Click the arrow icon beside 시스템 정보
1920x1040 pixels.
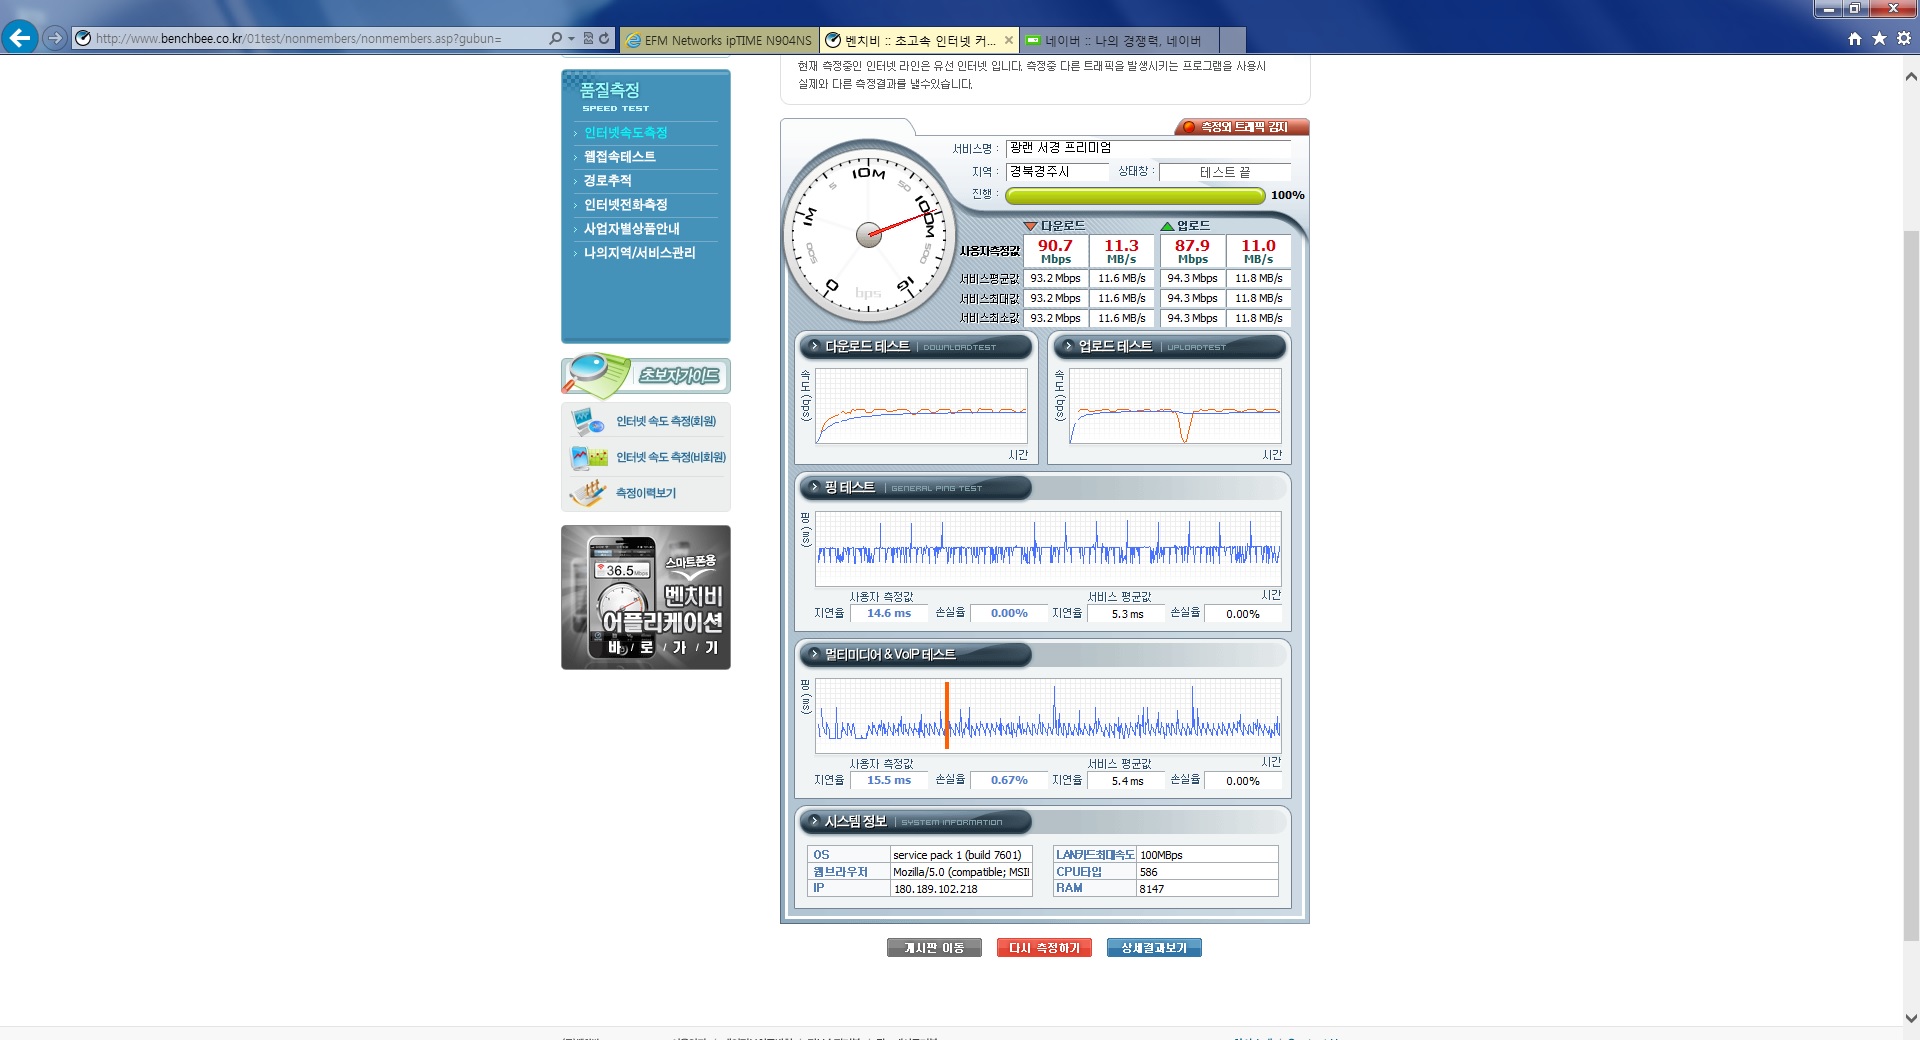pyautogui.click(x=814, y=821)
